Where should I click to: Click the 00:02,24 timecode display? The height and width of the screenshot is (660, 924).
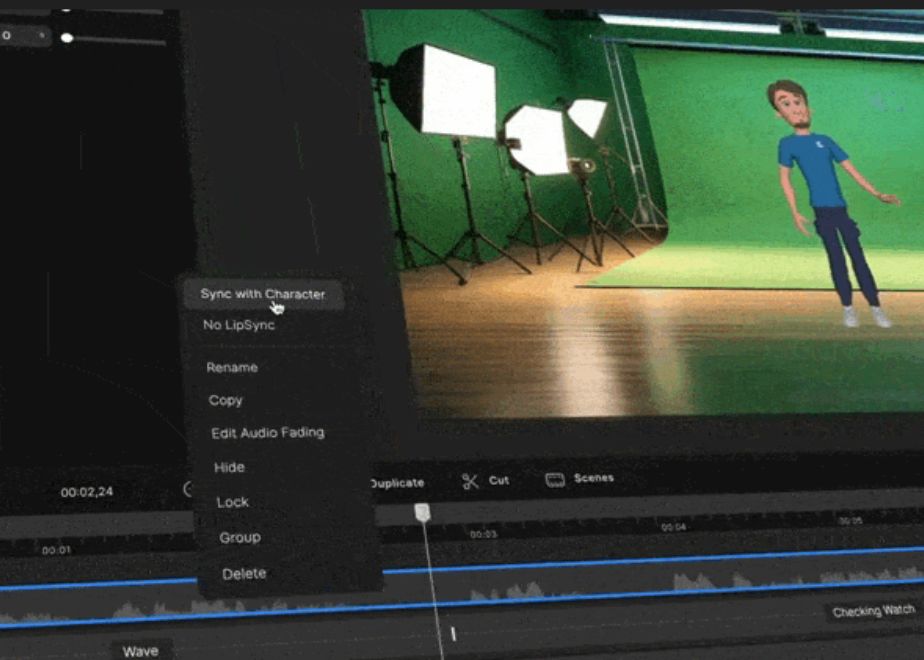86,492
